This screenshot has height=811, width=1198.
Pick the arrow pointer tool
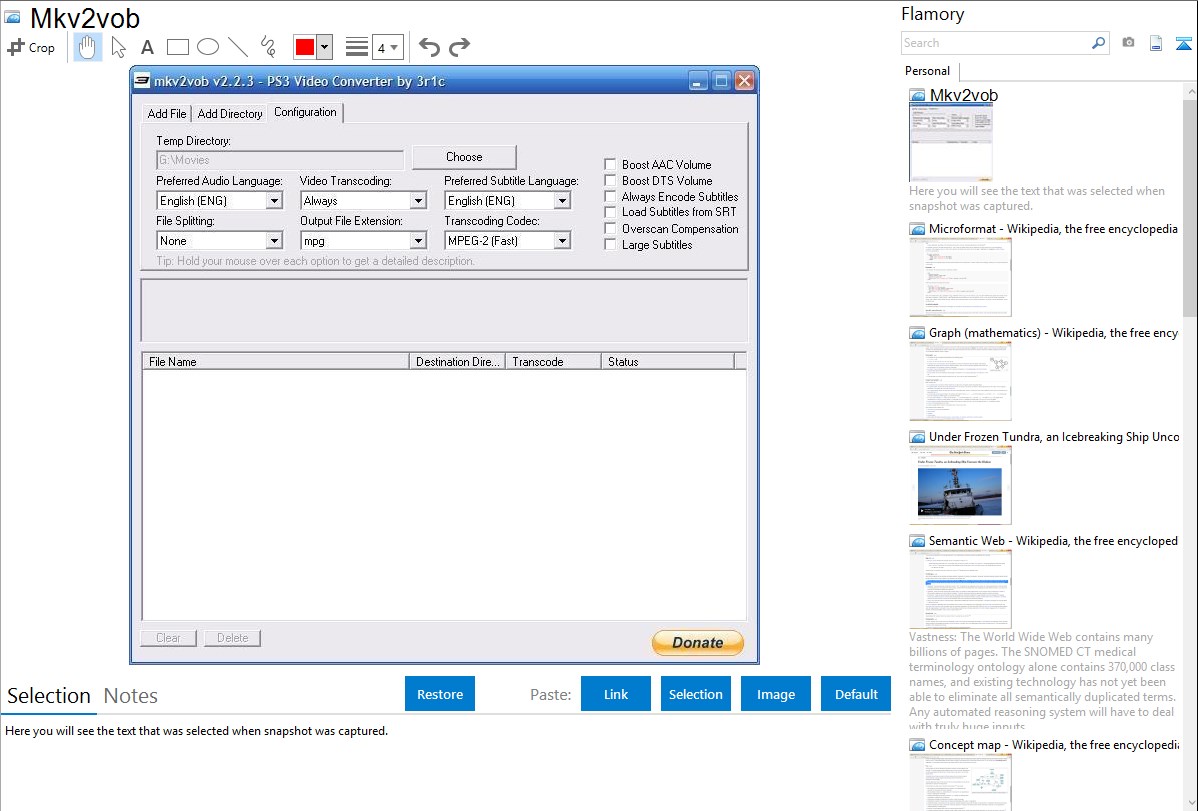118,47
